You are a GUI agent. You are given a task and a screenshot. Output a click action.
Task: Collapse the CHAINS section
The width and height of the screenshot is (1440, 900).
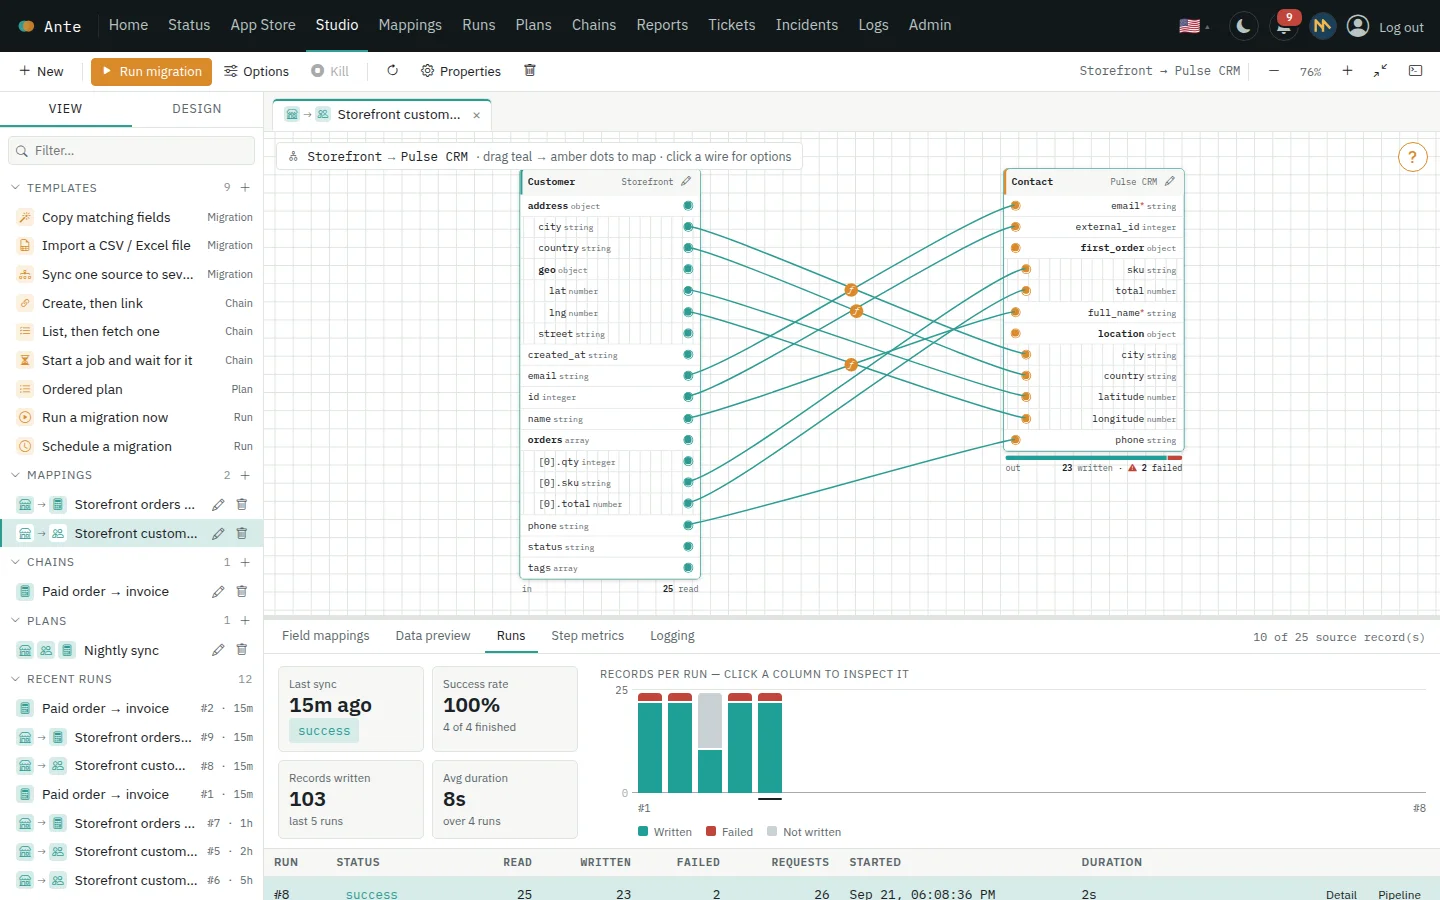pos(15,562)
